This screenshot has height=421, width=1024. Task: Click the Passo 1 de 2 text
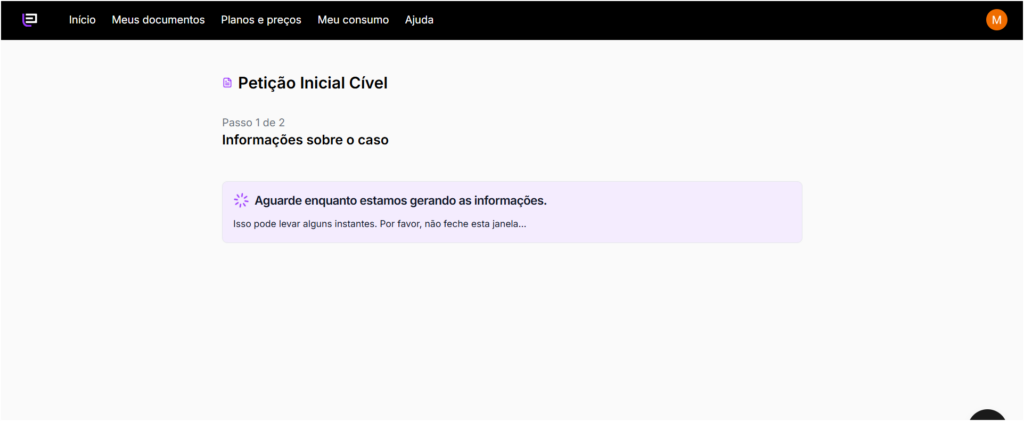click(253, 123)
